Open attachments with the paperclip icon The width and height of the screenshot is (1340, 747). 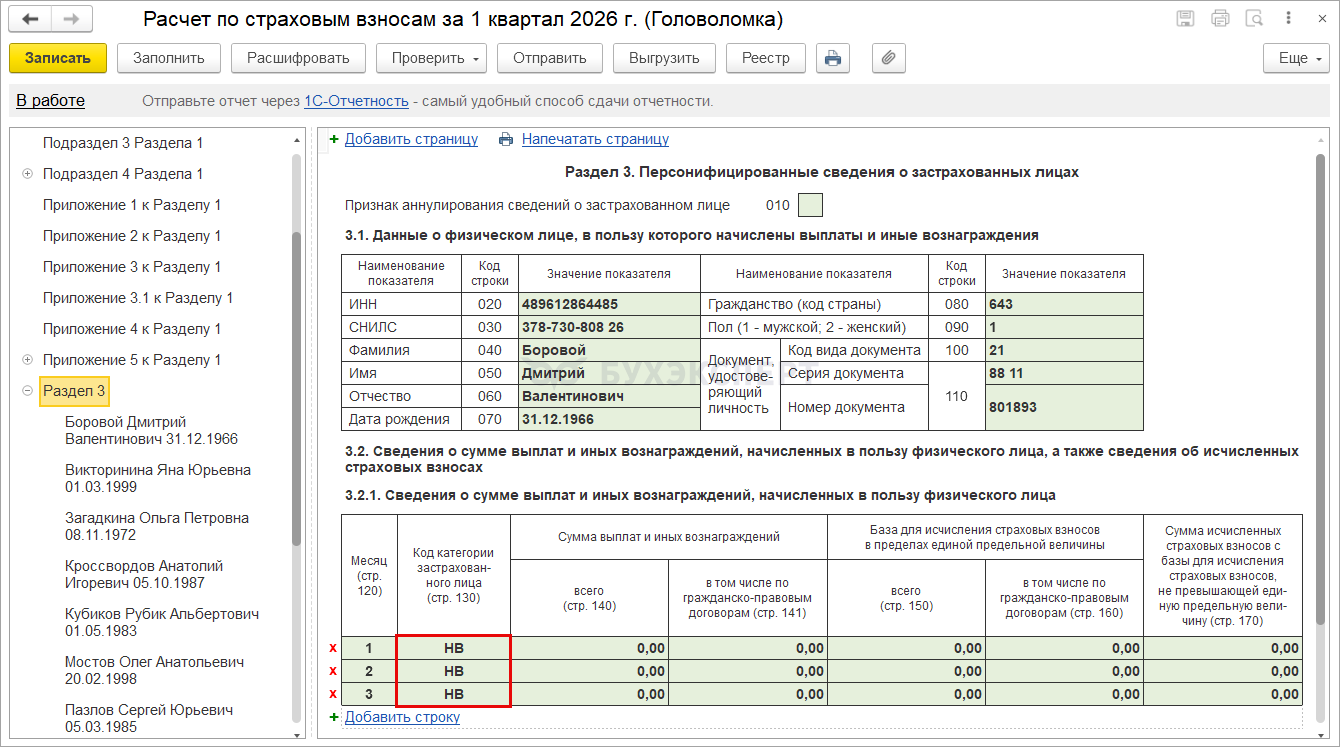pyautogui.click(x=888, y=58)
